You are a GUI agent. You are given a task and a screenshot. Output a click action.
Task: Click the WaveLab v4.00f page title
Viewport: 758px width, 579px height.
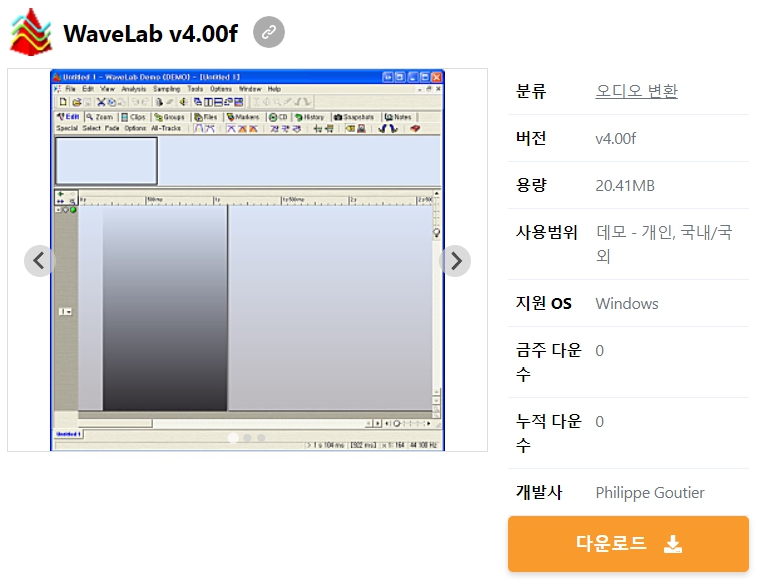[150, 33]
